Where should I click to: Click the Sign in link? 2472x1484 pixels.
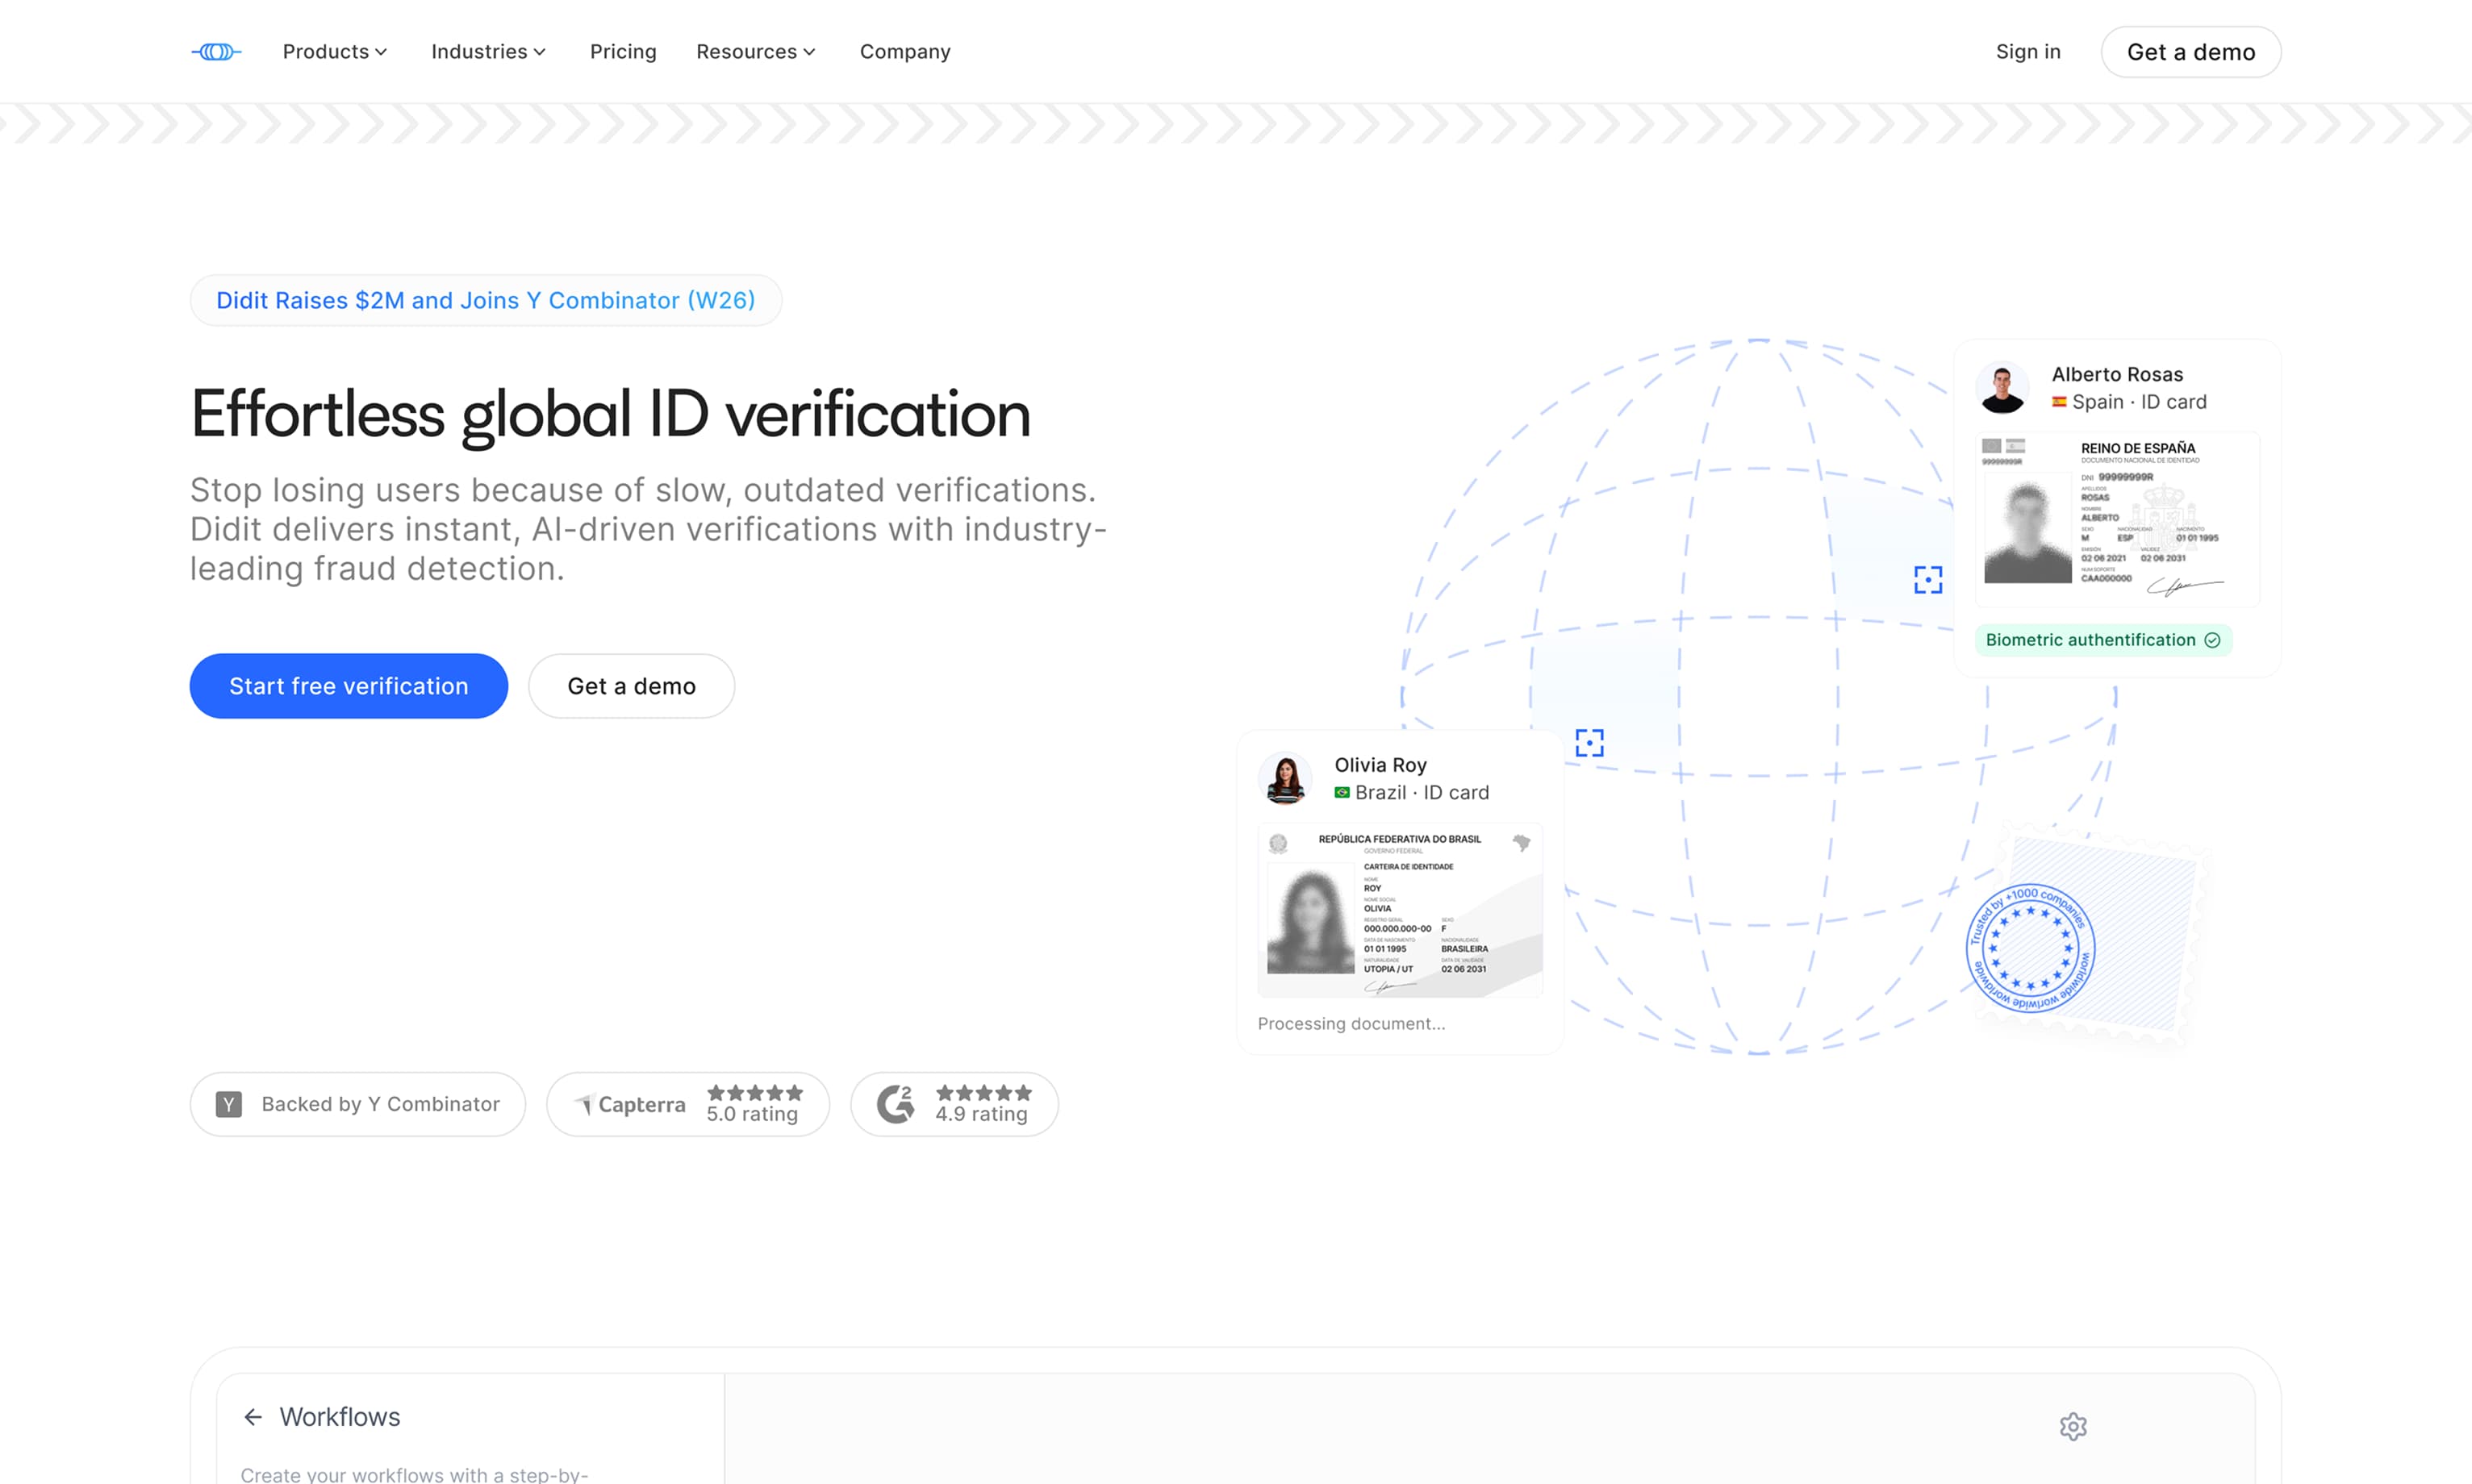2028,51
